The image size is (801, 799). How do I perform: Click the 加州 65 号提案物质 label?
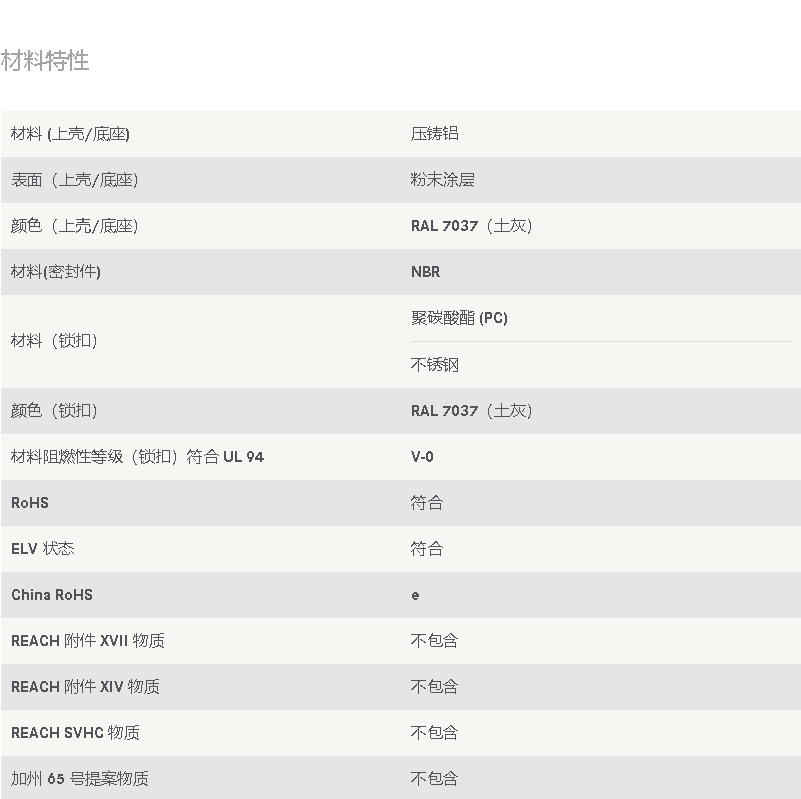80,779
